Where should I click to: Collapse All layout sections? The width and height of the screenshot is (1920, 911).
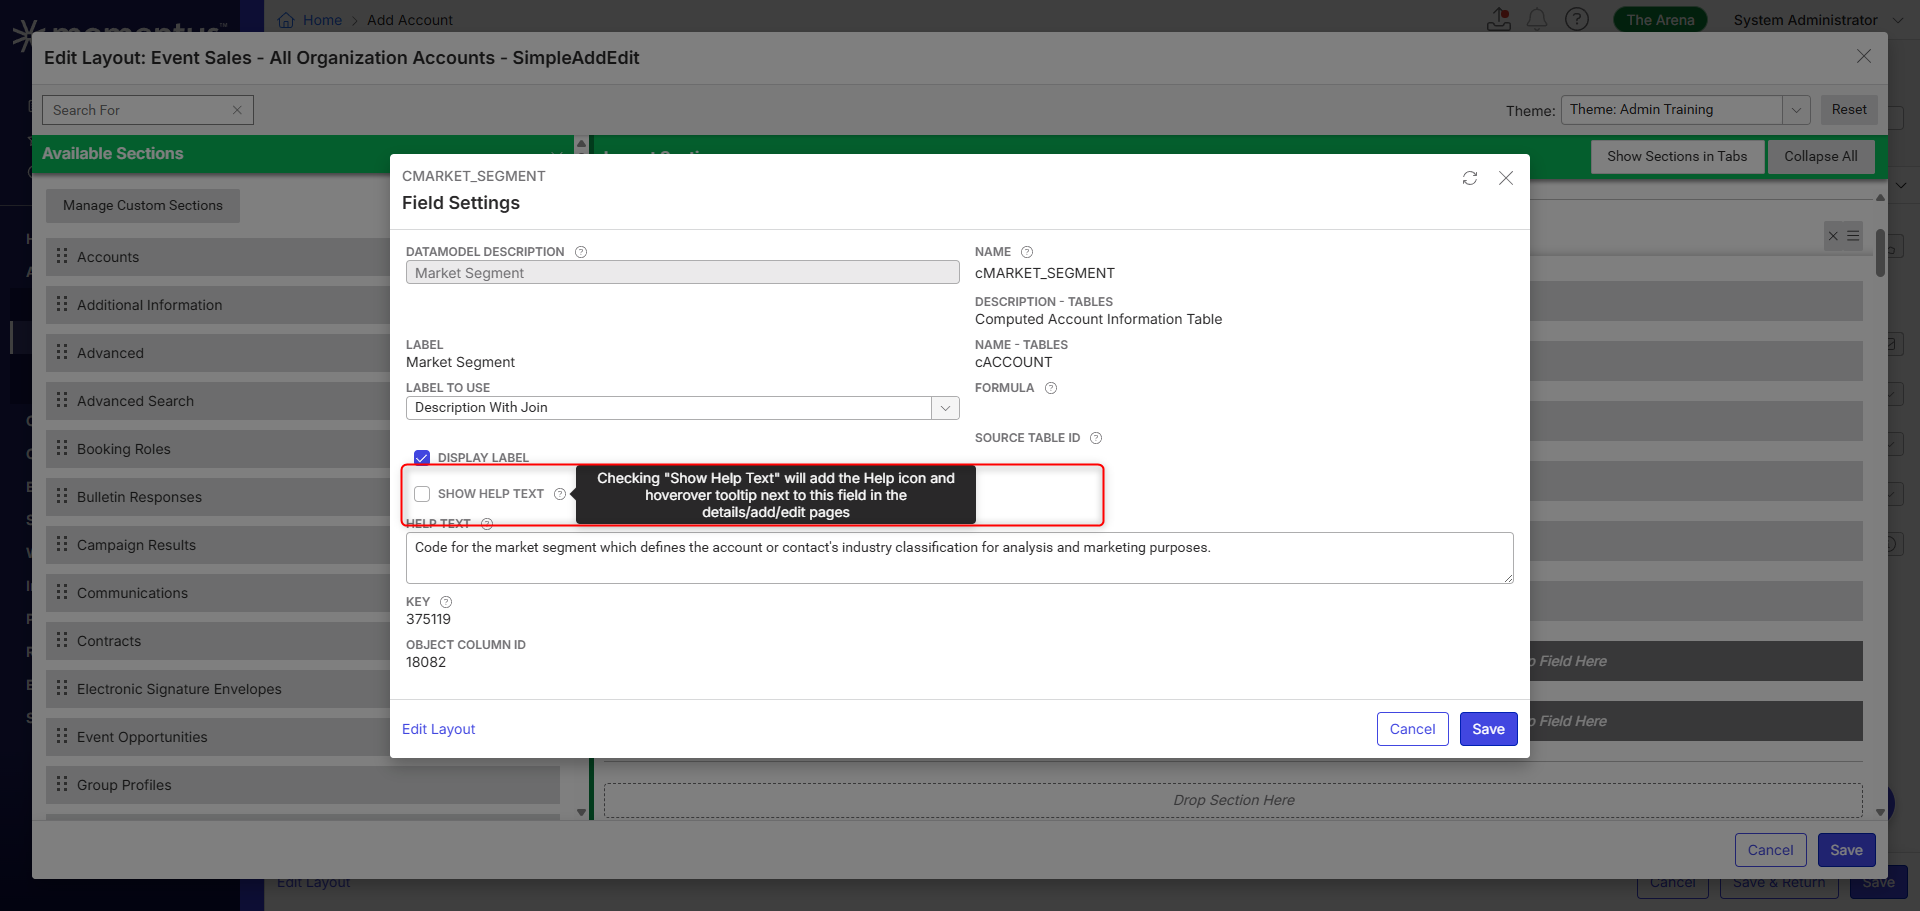(1820, 157)
